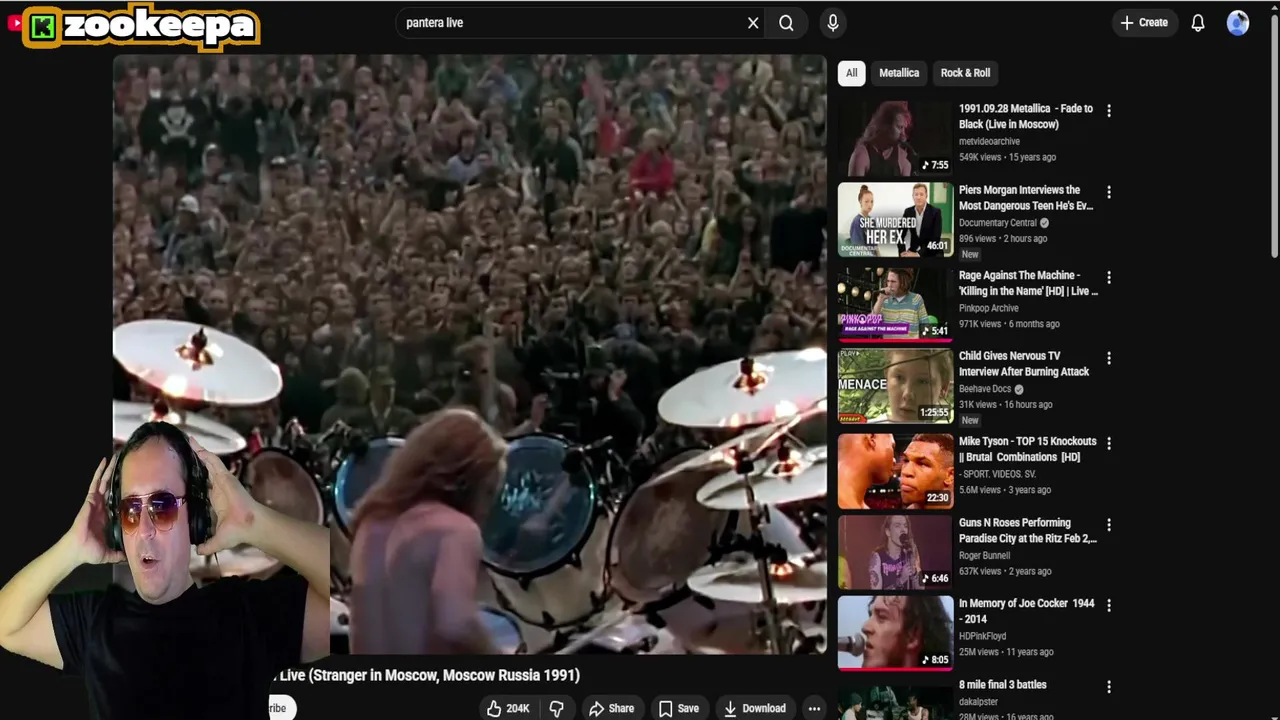Viewport: 1280px width, 720px height.
Task: Download the current video
Action: [754, 708]
